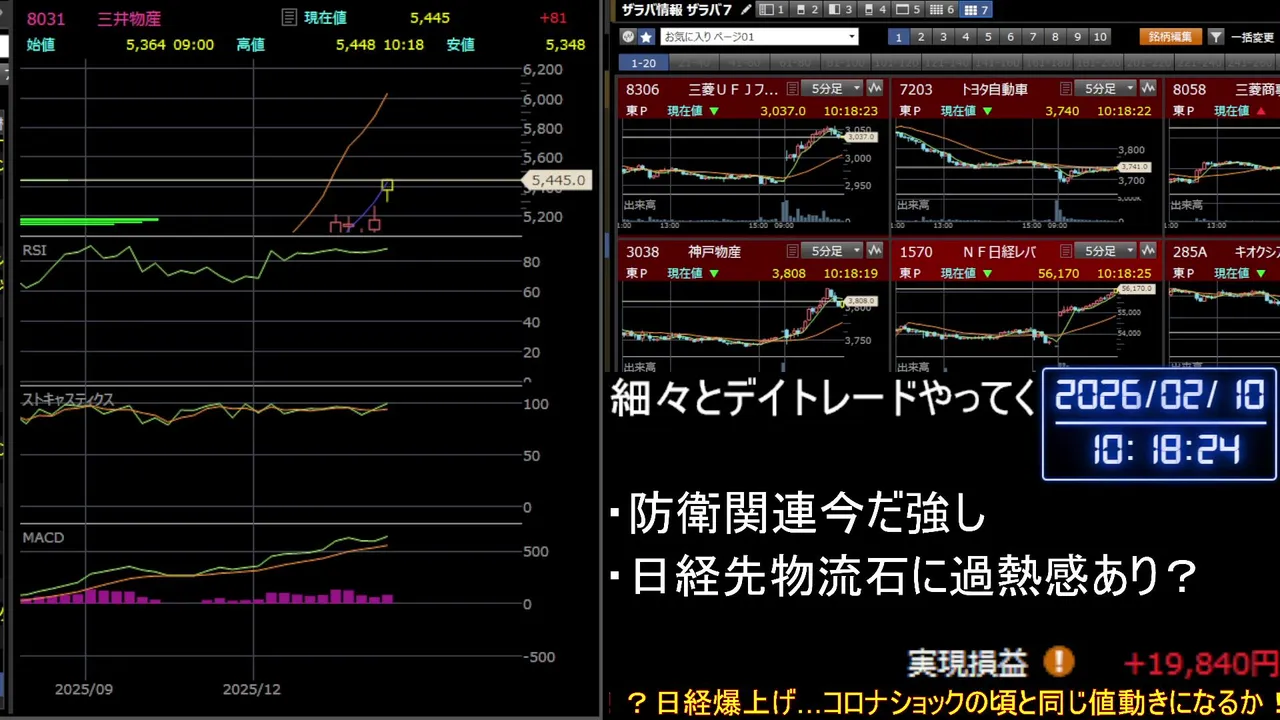Switch to panel layout 3
Viewport: 1280px width, 720px height.
840,10
